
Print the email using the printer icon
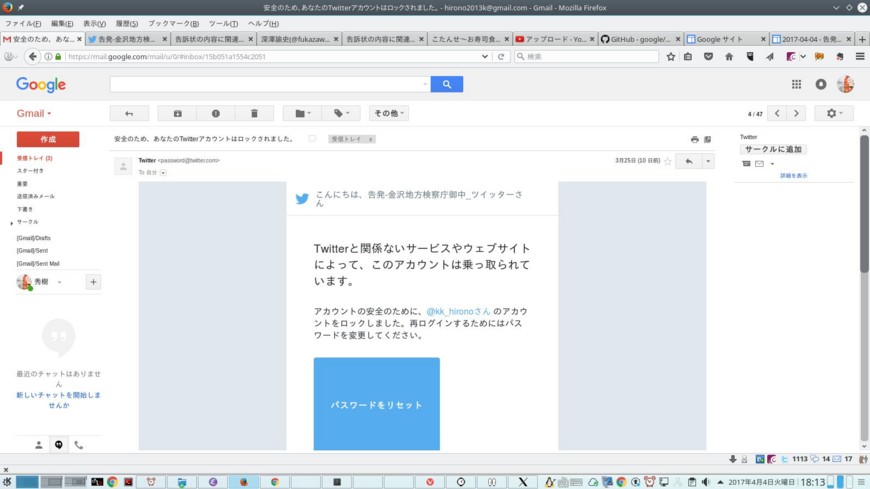[x=695, y=139]
